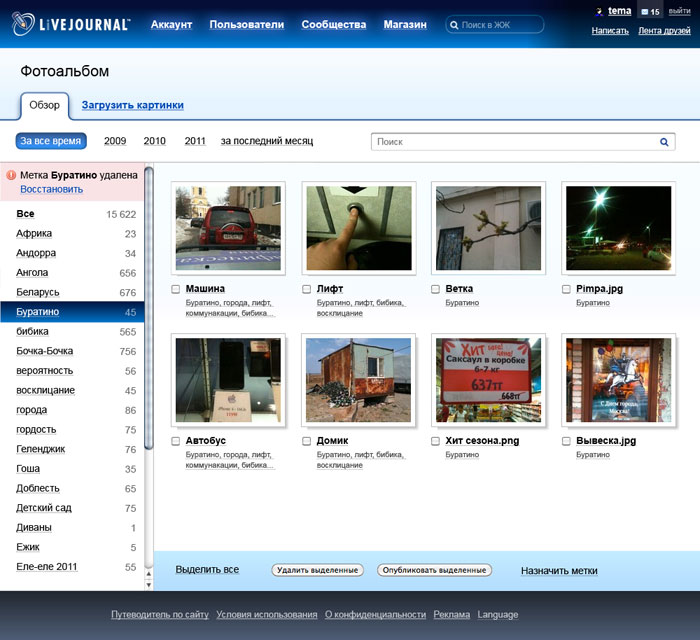Select the Геленджик tag in sidebar
This screenshot has width=700, height=640.
[40, 449]
